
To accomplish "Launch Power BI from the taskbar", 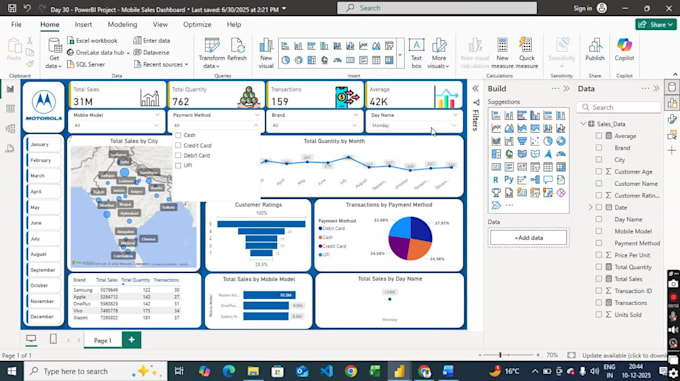I will point(400,371).
